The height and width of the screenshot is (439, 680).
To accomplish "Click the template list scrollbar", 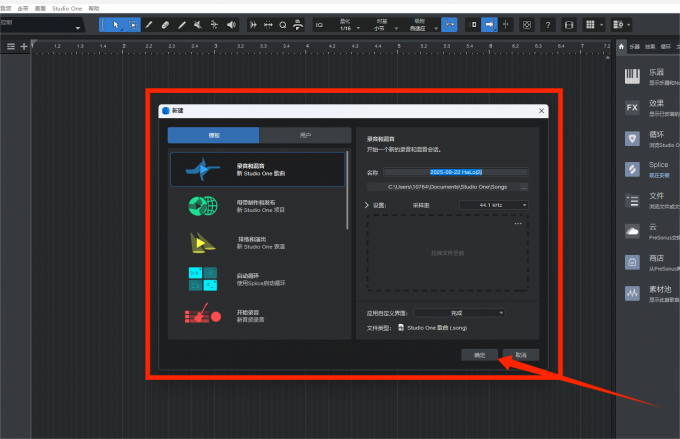I will [347, 190].
